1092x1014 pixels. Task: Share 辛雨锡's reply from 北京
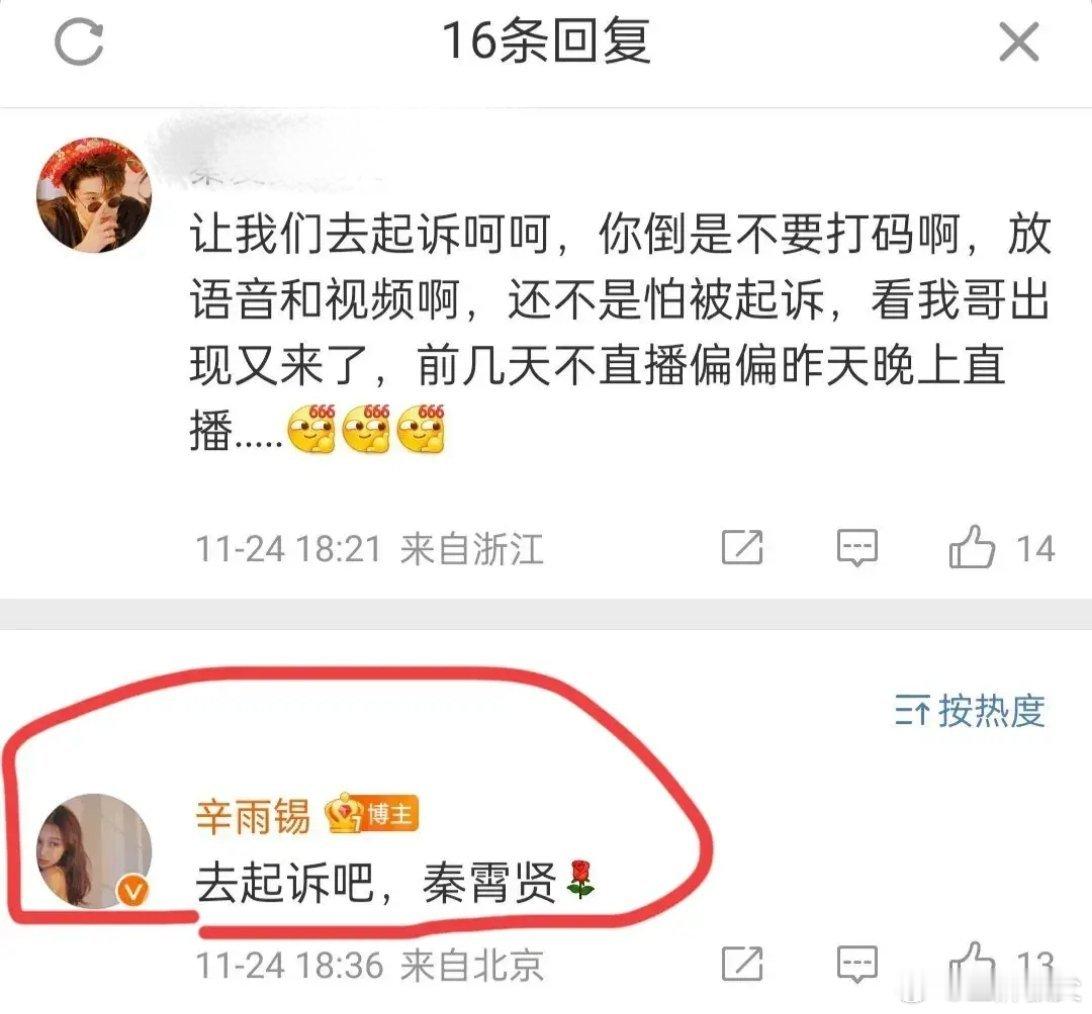742,965
